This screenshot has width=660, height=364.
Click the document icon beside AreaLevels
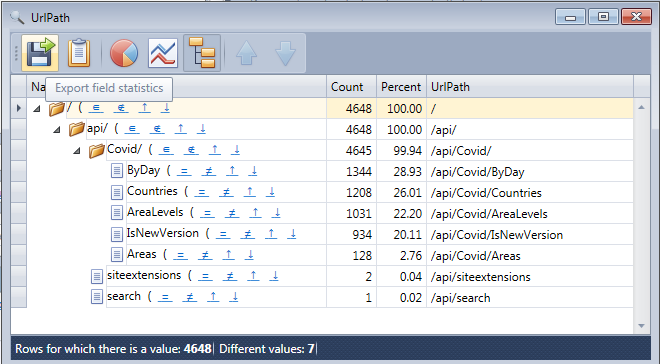[117, 213]
